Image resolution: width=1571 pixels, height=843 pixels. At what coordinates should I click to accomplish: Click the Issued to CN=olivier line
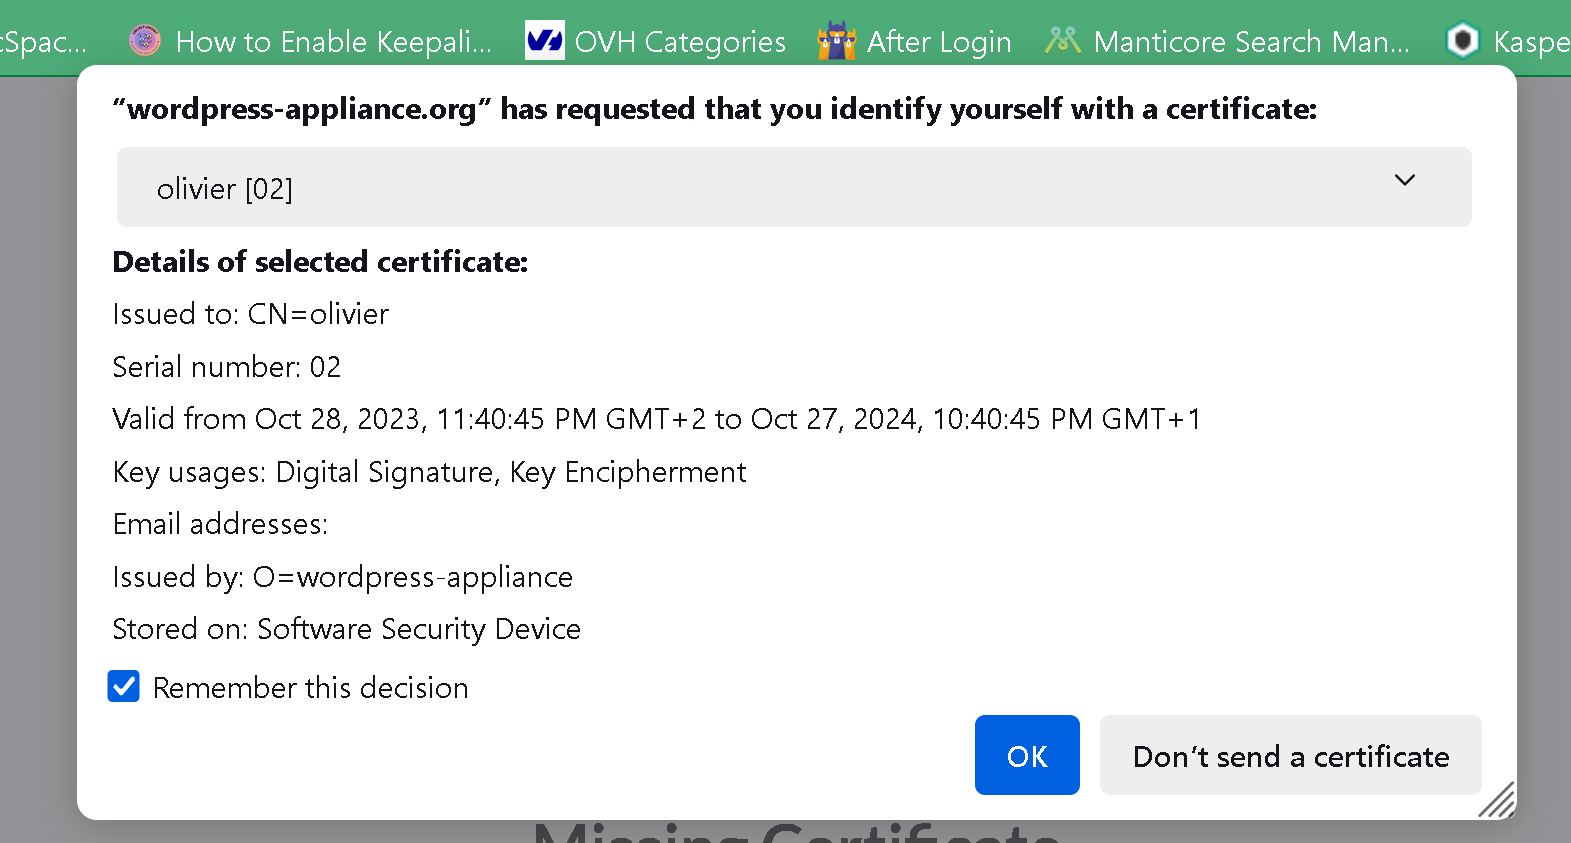coord(250,314)
